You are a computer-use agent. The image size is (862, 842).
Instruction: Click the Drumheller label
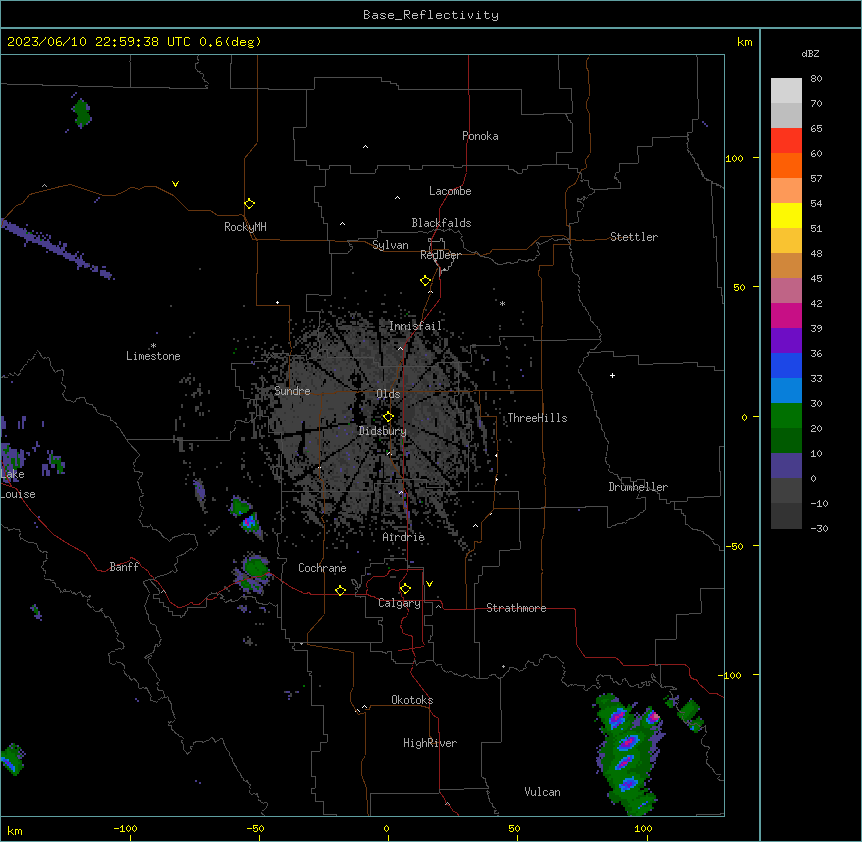[638, 487]
